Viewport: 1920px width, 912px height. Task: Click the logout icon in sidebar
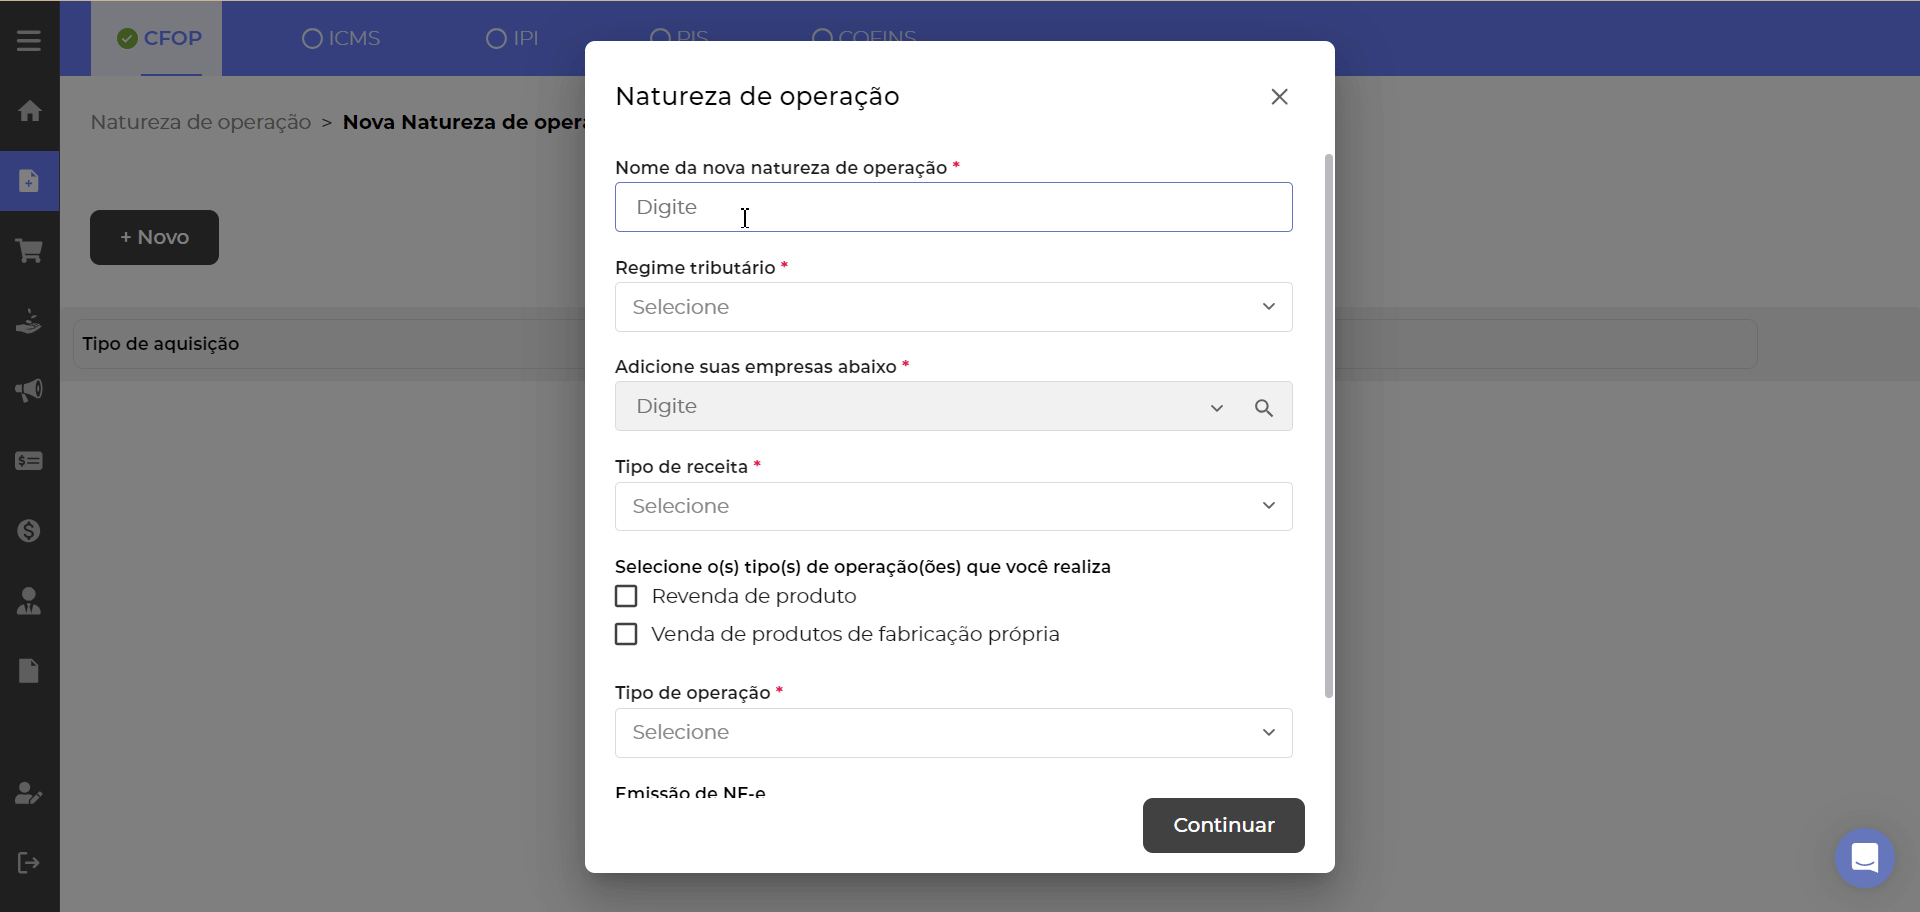[x=29, y=863]
